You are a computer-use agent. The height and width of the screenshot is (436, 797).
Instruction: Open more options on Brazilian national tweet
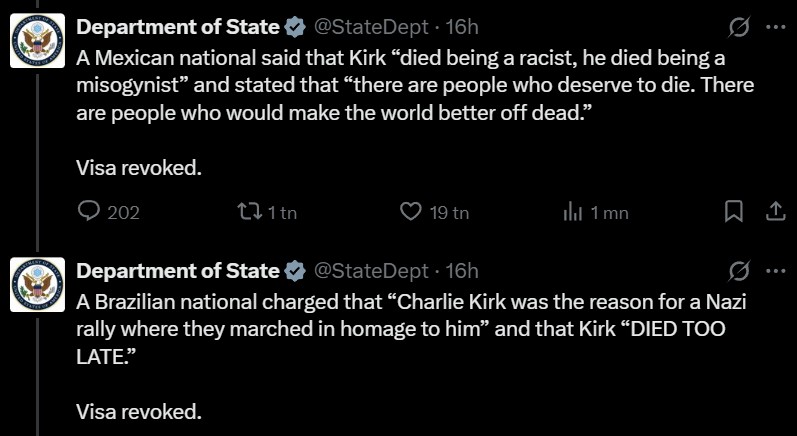coord(775,271)
